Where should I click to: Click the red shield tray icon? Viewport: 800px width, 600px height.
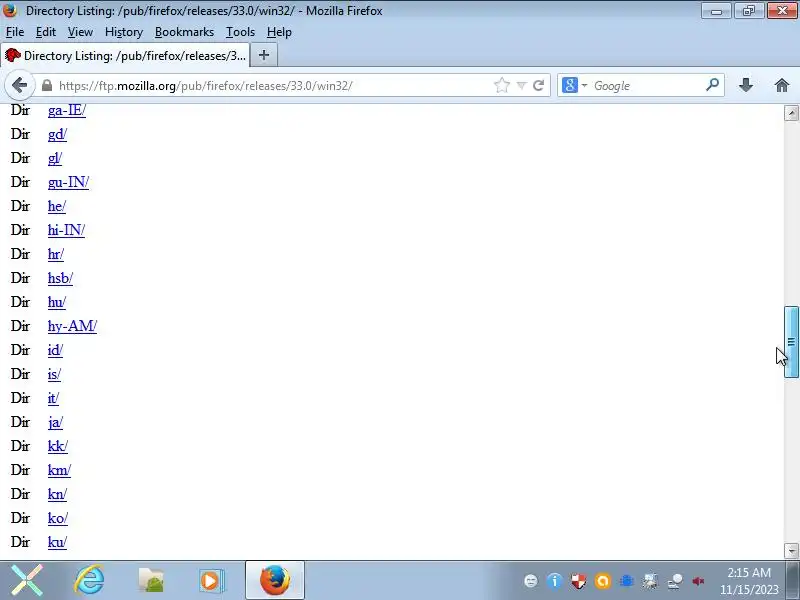pyautogui.click(x=578, y=581)
